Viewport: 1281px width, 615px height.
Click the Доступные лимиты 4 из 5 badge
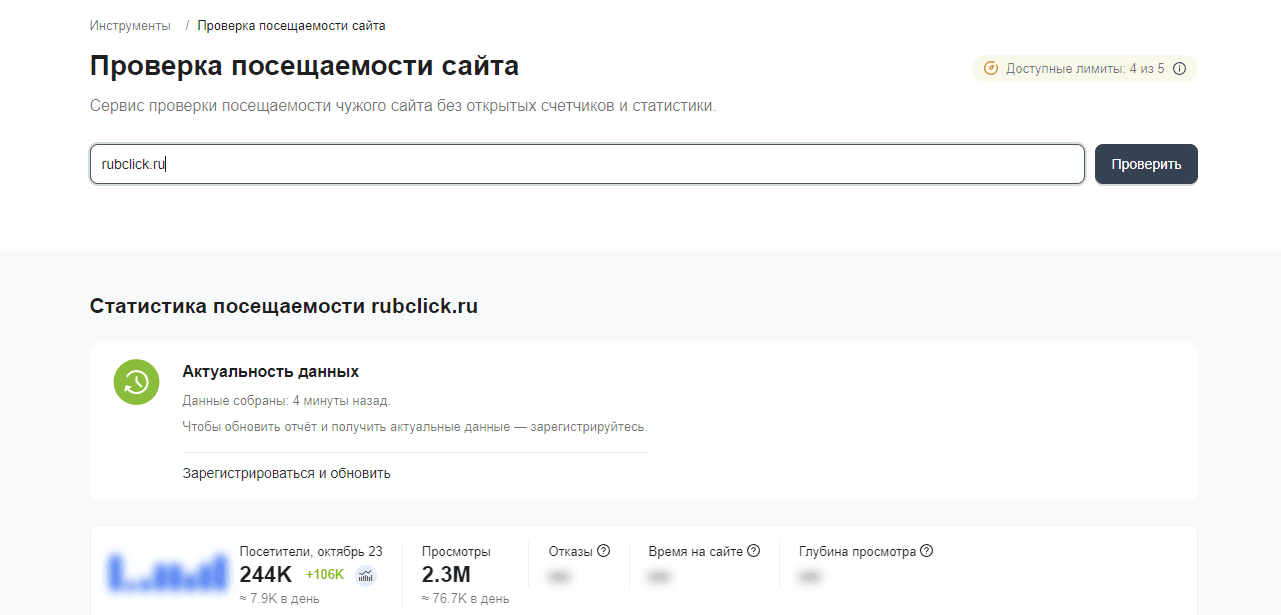click(x=1084, y=68)
